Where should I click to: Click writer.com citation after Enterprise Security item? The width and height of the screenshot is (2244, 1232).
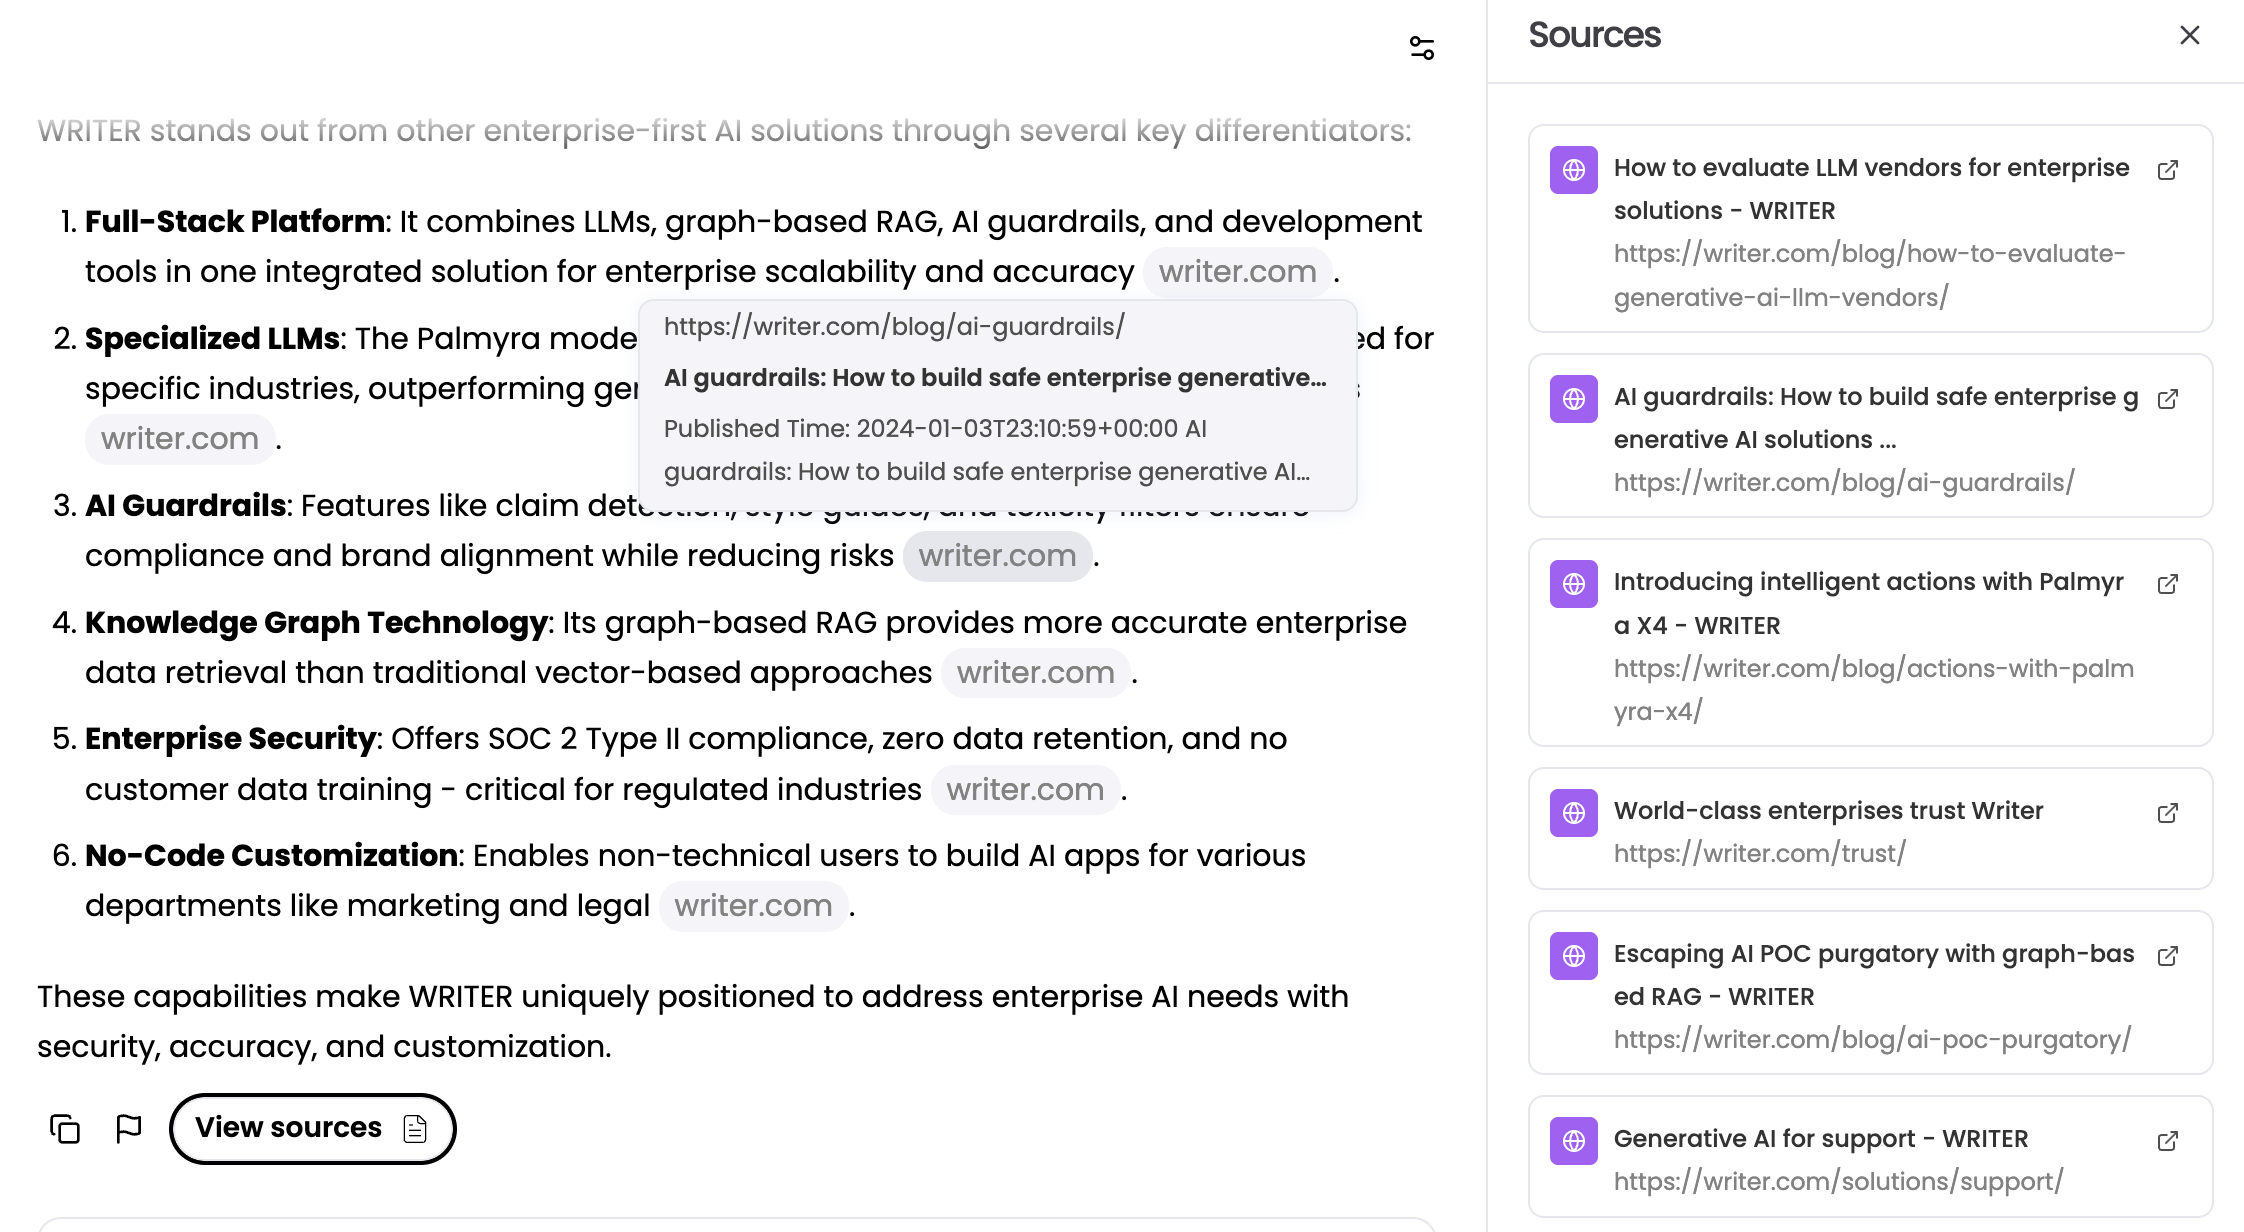click(x=1025, y=790)
